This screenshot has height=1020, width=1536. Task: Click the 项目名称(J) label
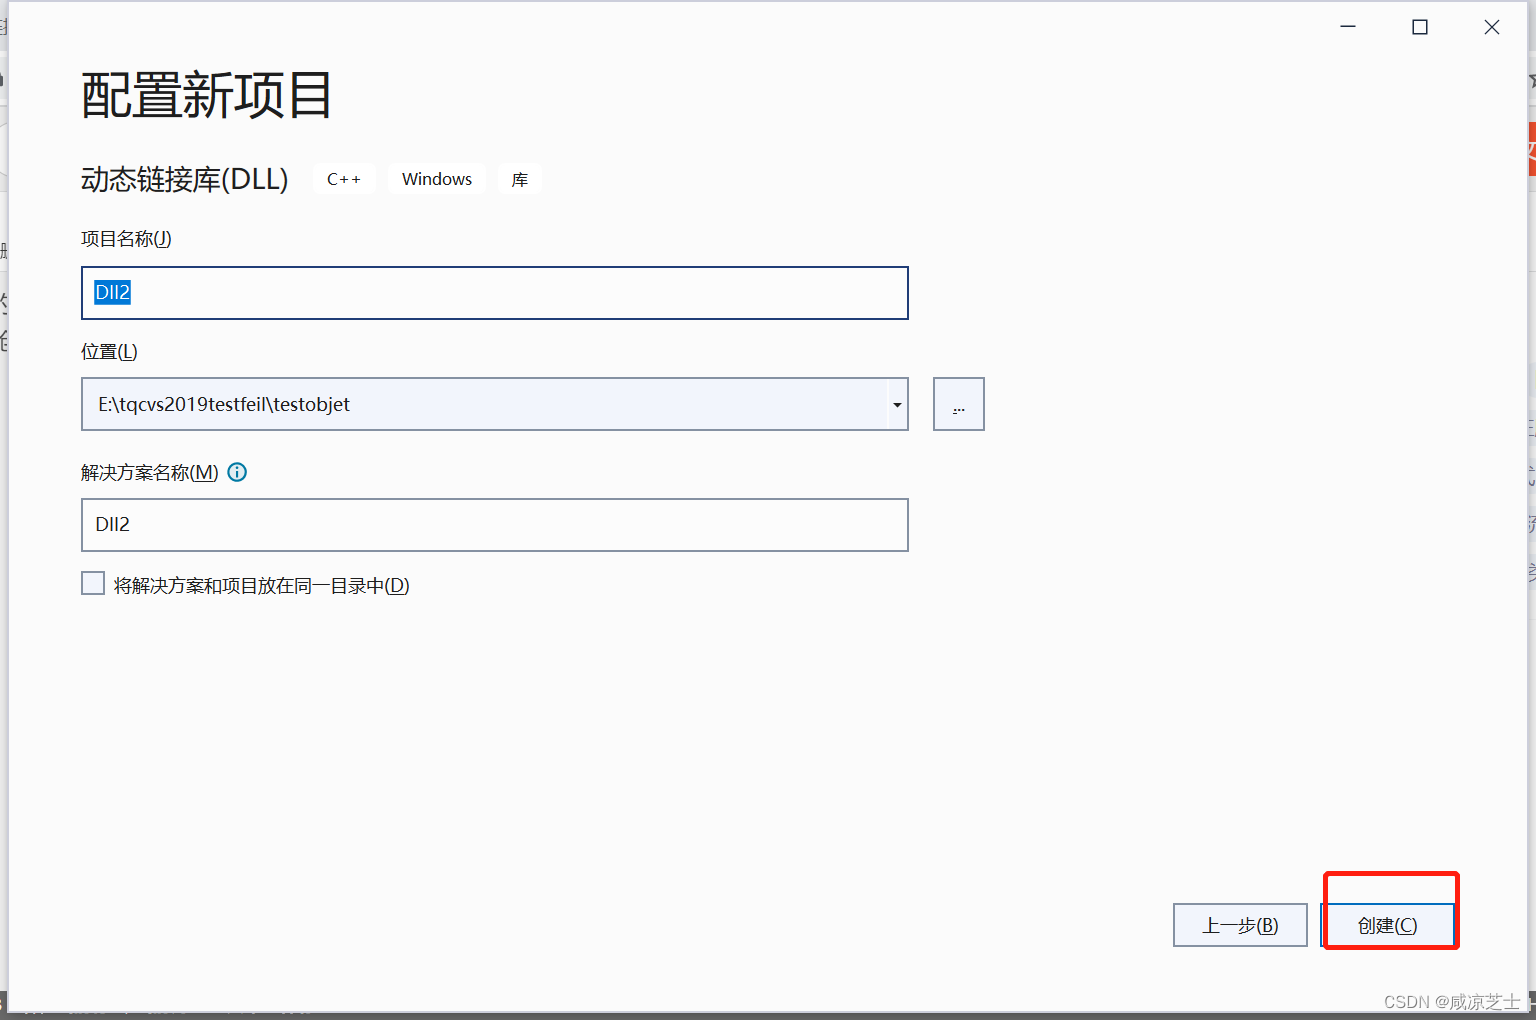[x=125, y=239]
